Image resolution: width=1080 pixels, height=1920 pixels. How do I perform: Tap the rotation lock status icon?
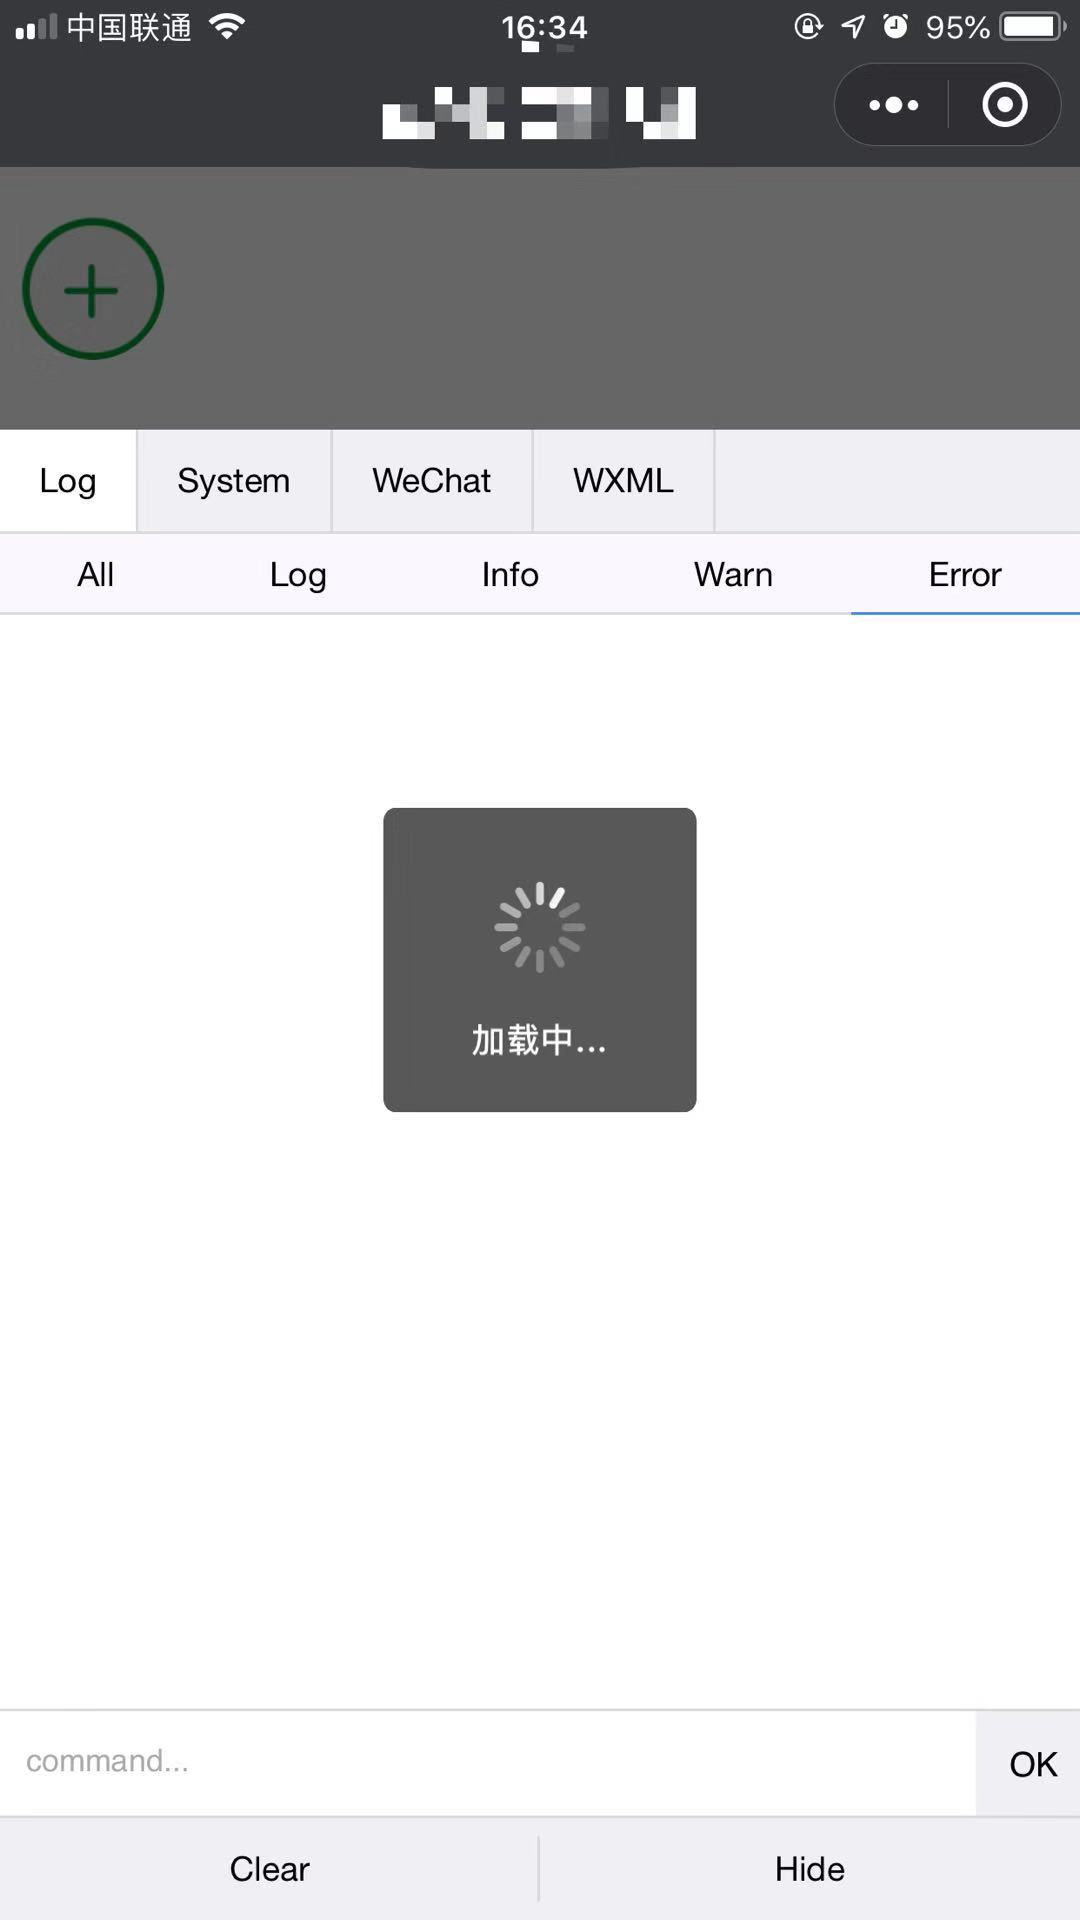coord(808,26)
